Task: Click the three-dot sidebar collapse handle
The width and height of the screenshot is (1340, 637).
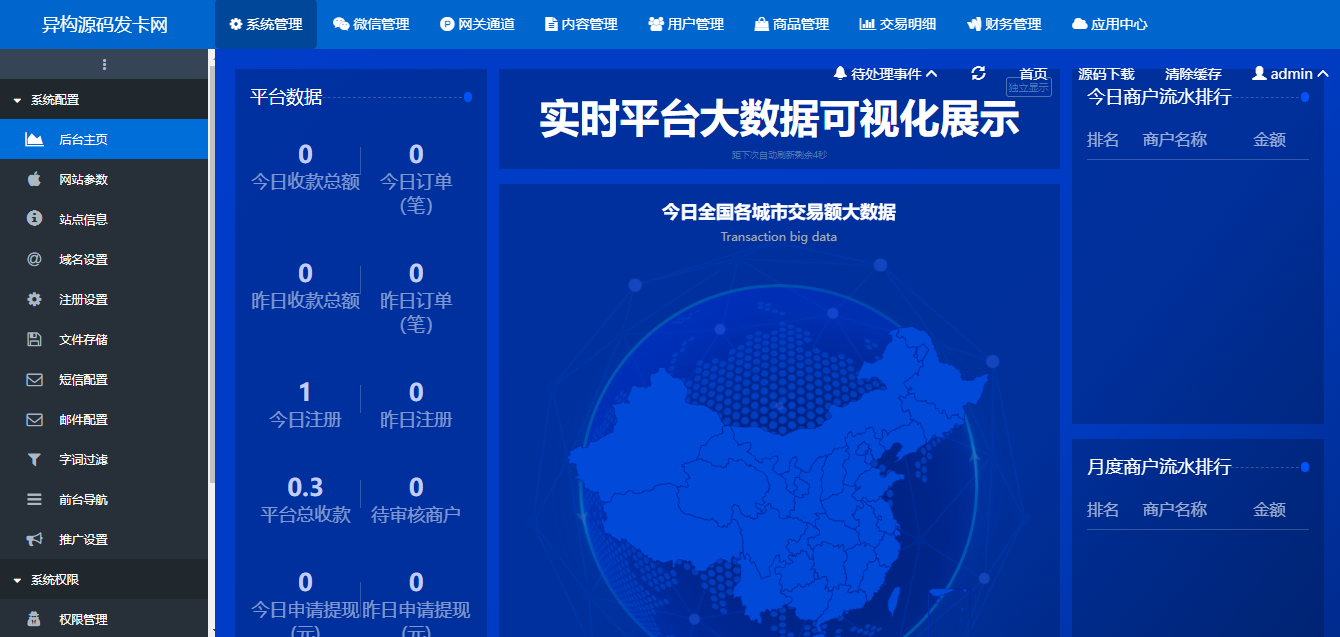Action: coord(104,64)
